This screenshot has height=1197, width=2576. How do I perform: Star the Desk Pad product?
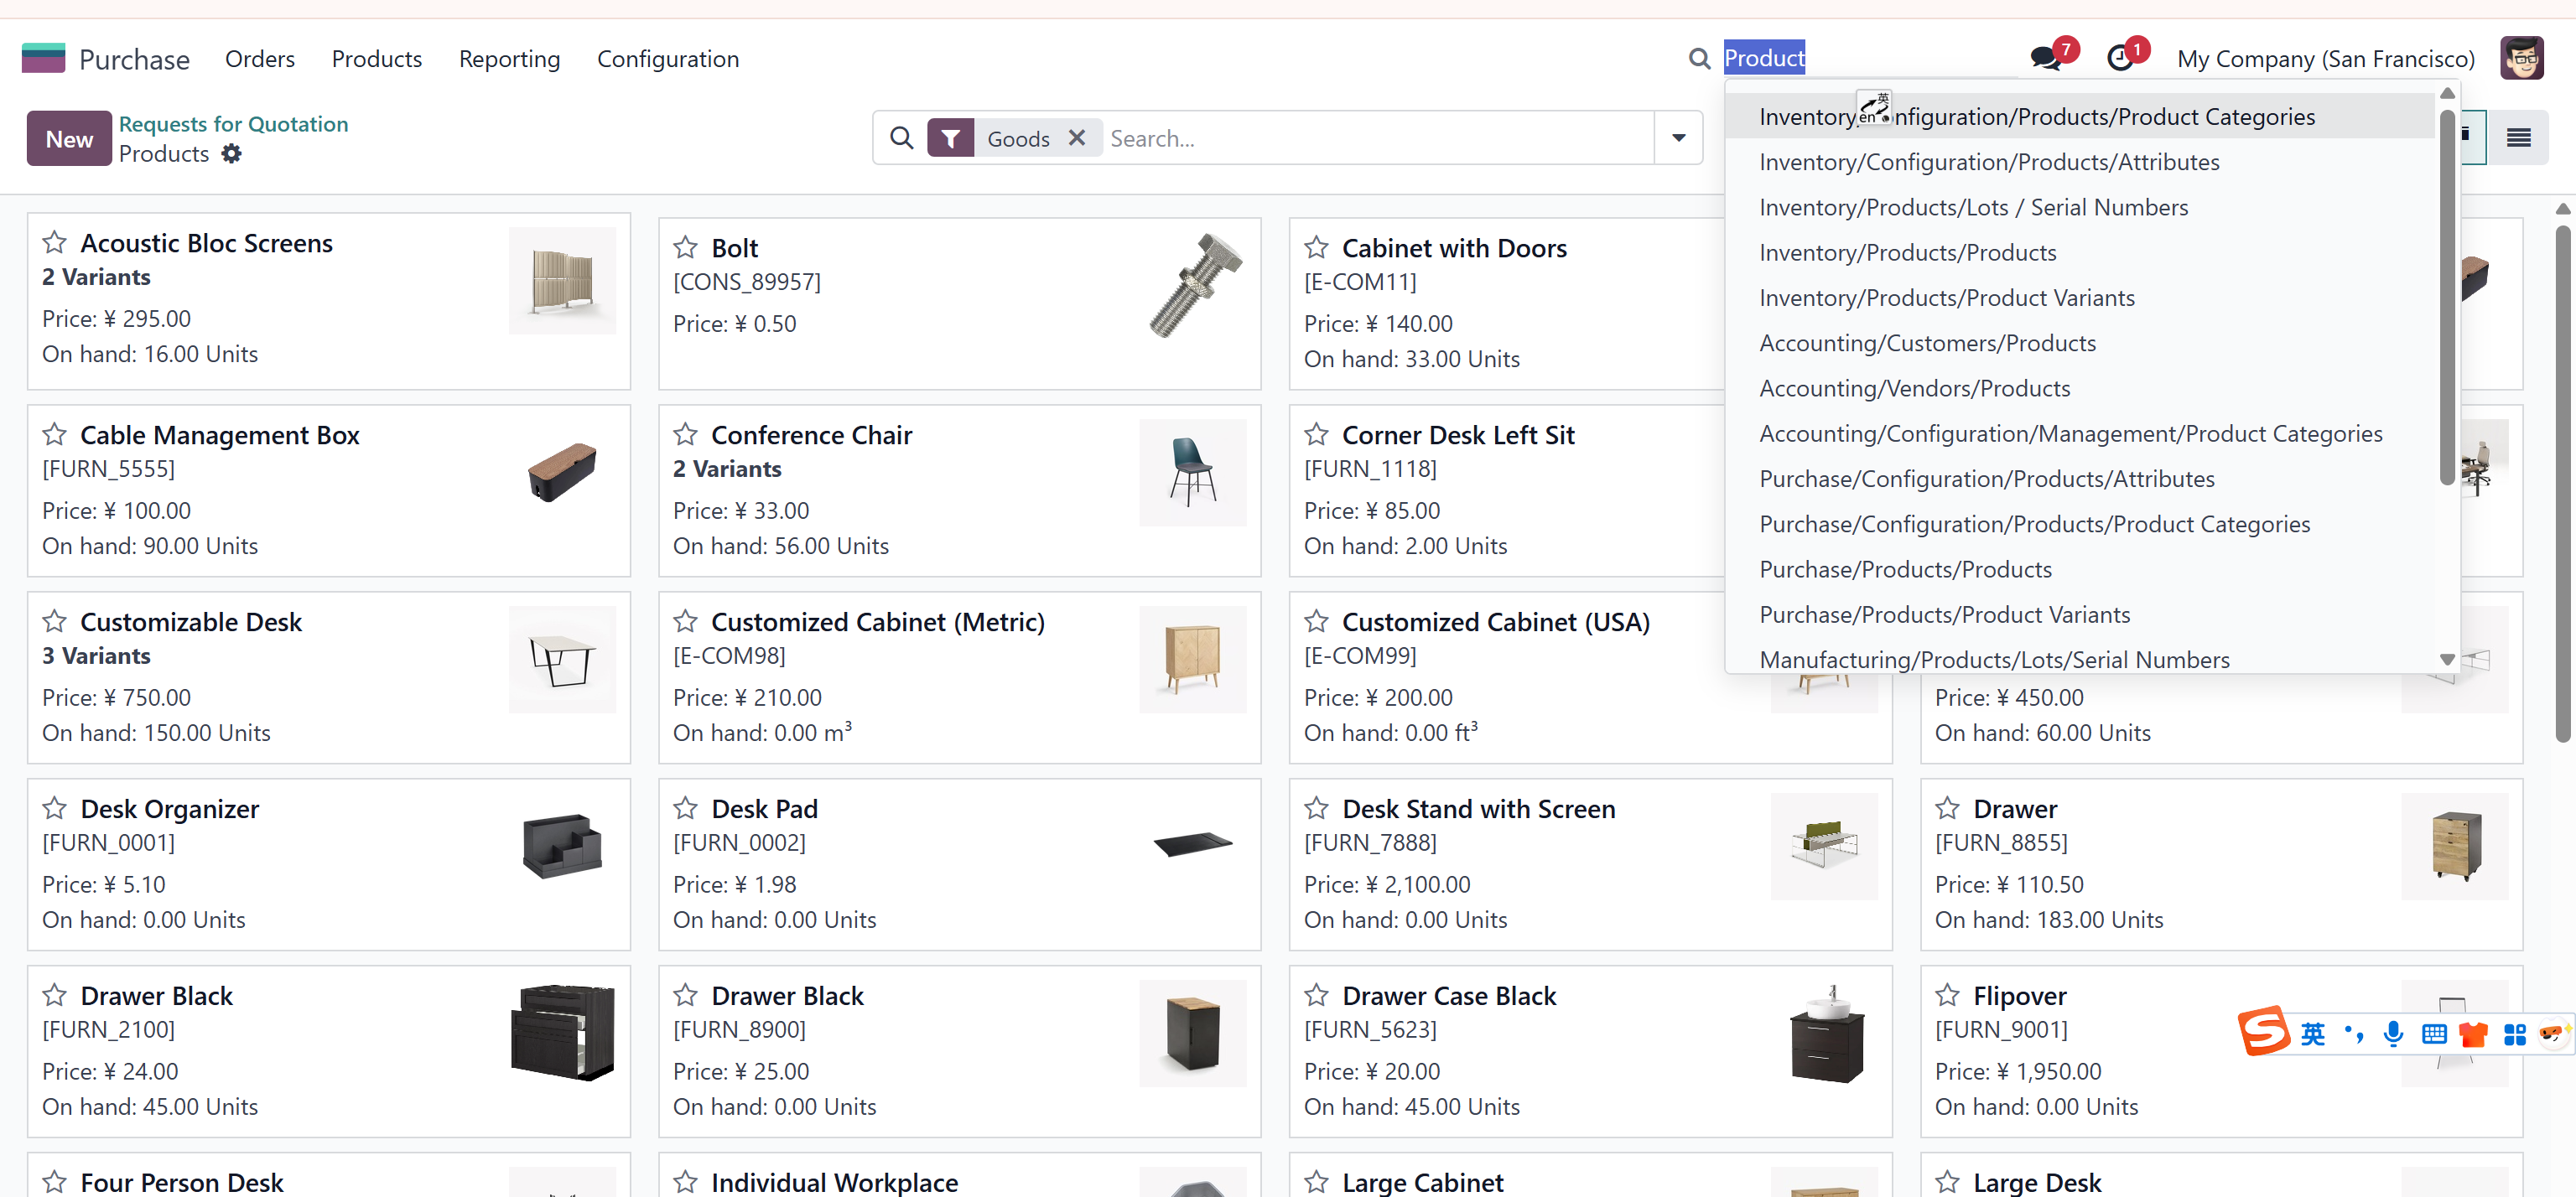(x=685, y=809)
